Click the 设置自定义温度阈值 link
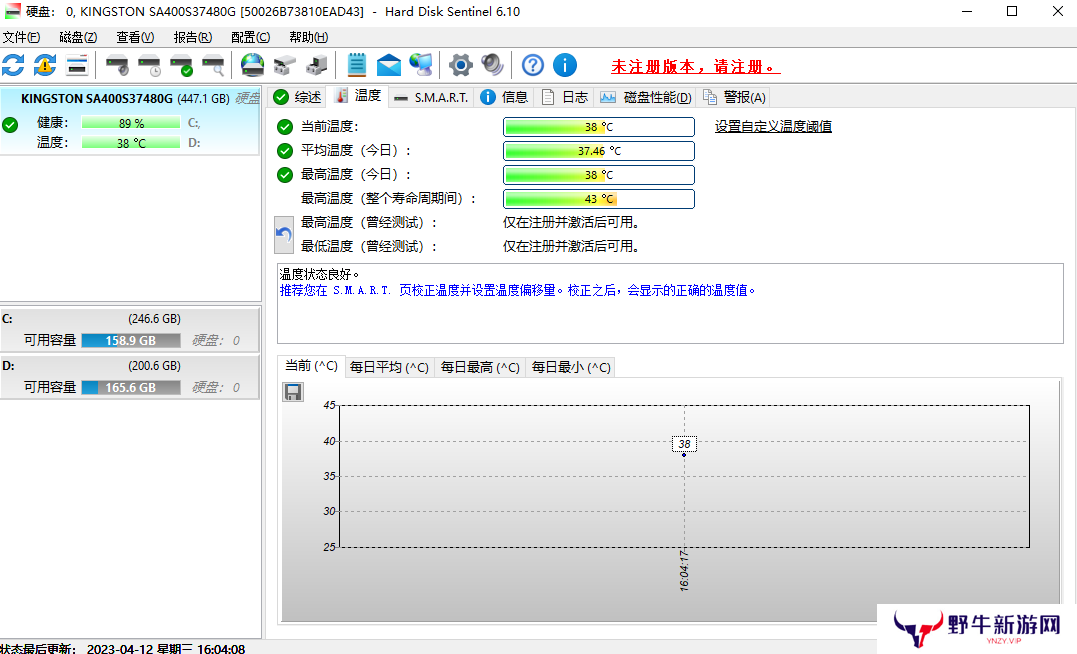Viewport: 1077px width, 654px height. (x=773, y=126)
